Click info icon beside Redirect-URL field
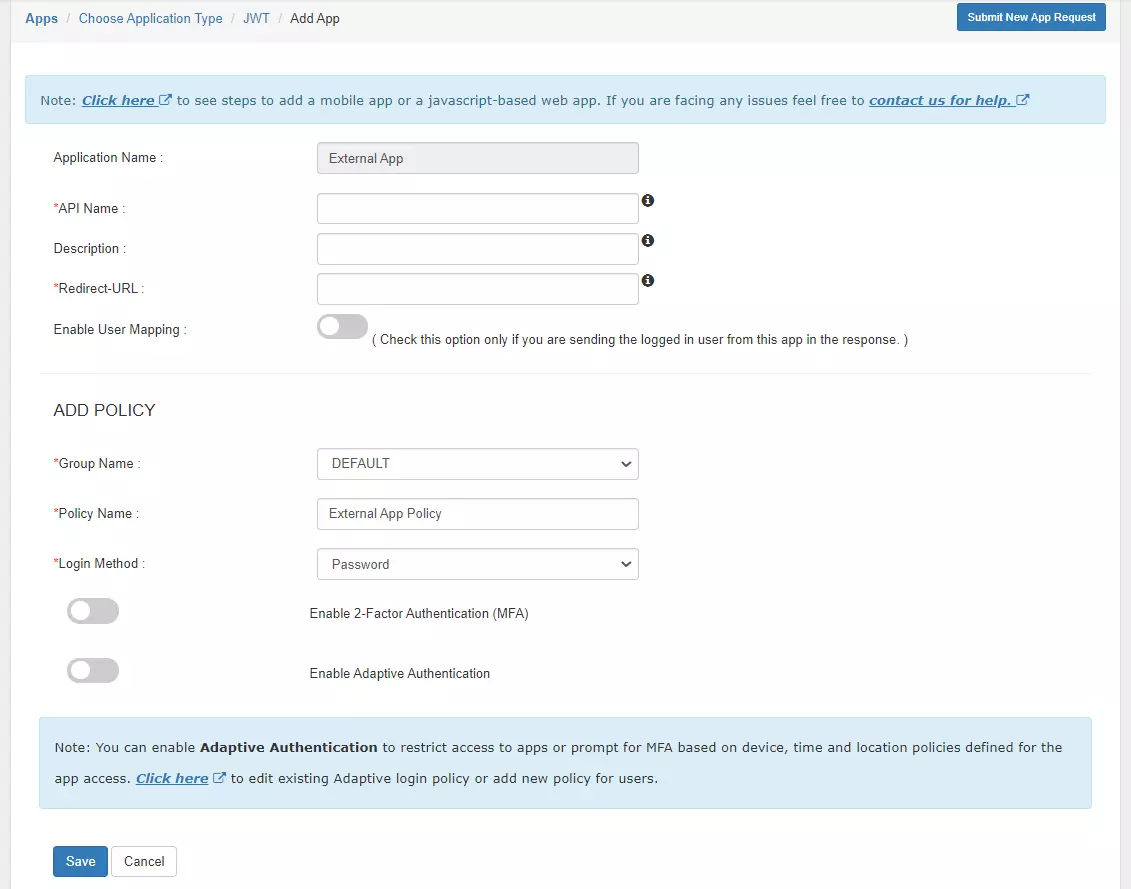1131x889 pixels. 648,280
